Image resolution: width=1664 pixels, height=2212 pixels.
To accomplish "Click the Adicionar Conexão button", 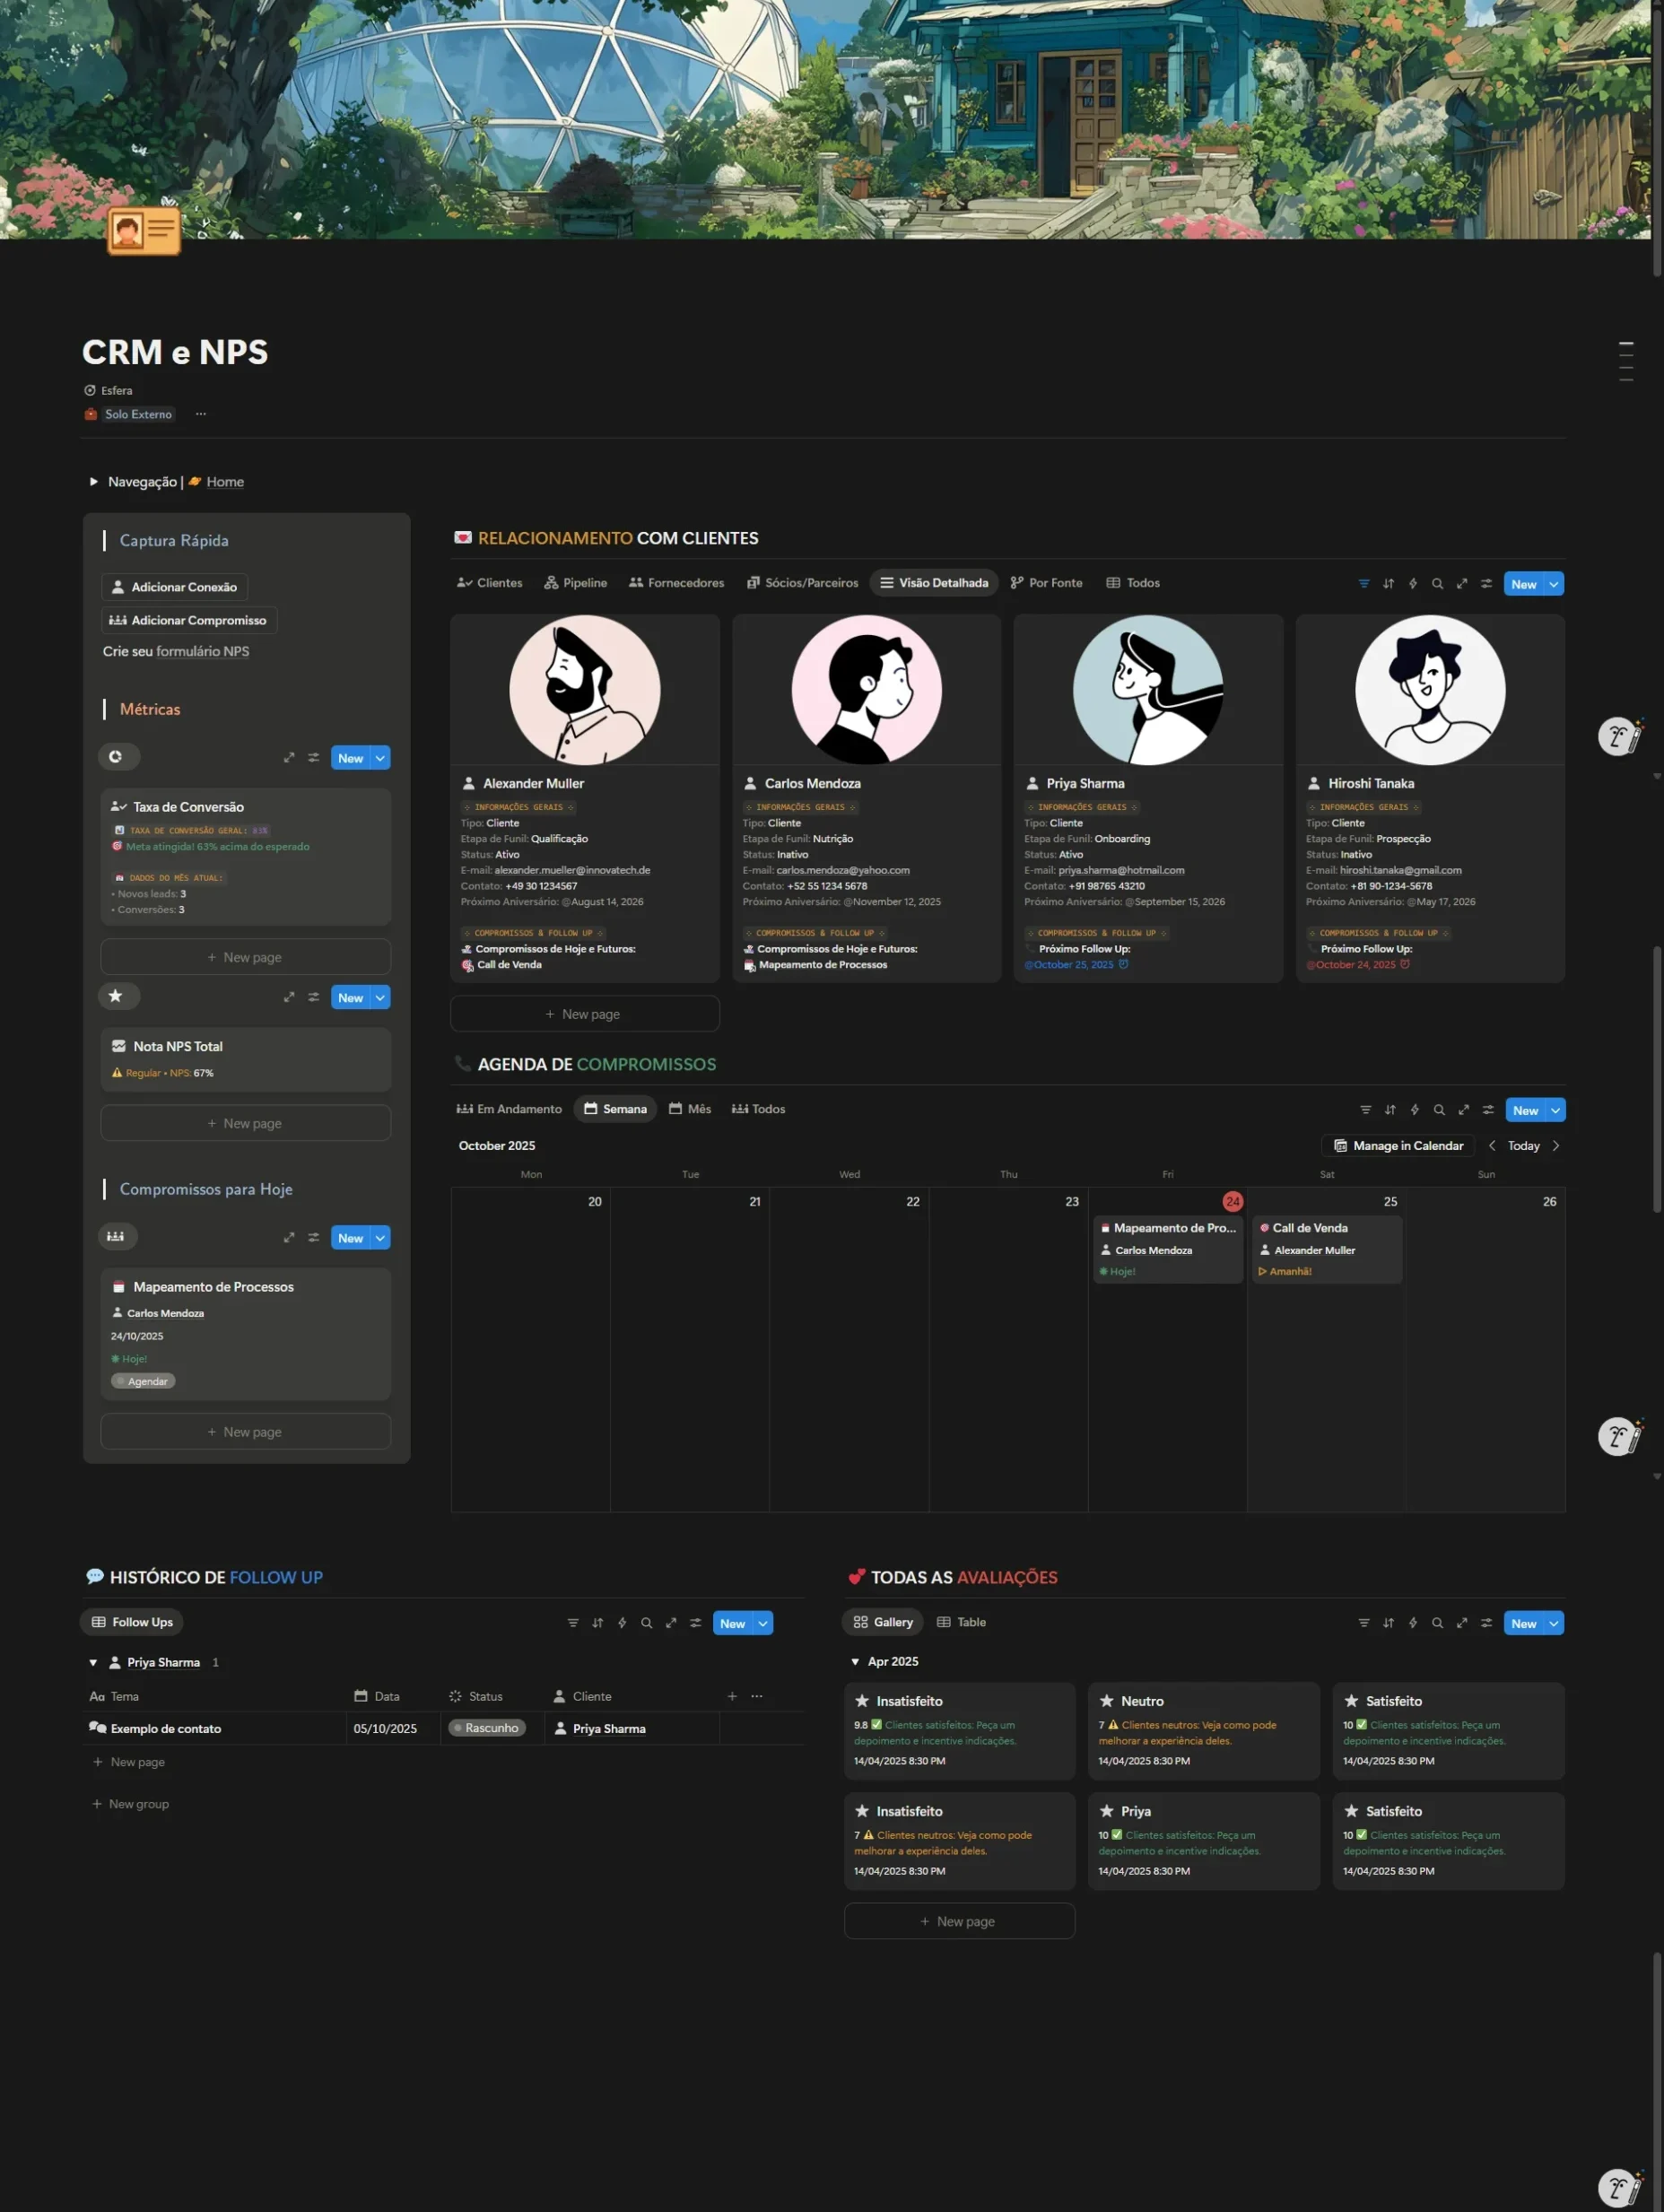I will click(174, 587).
